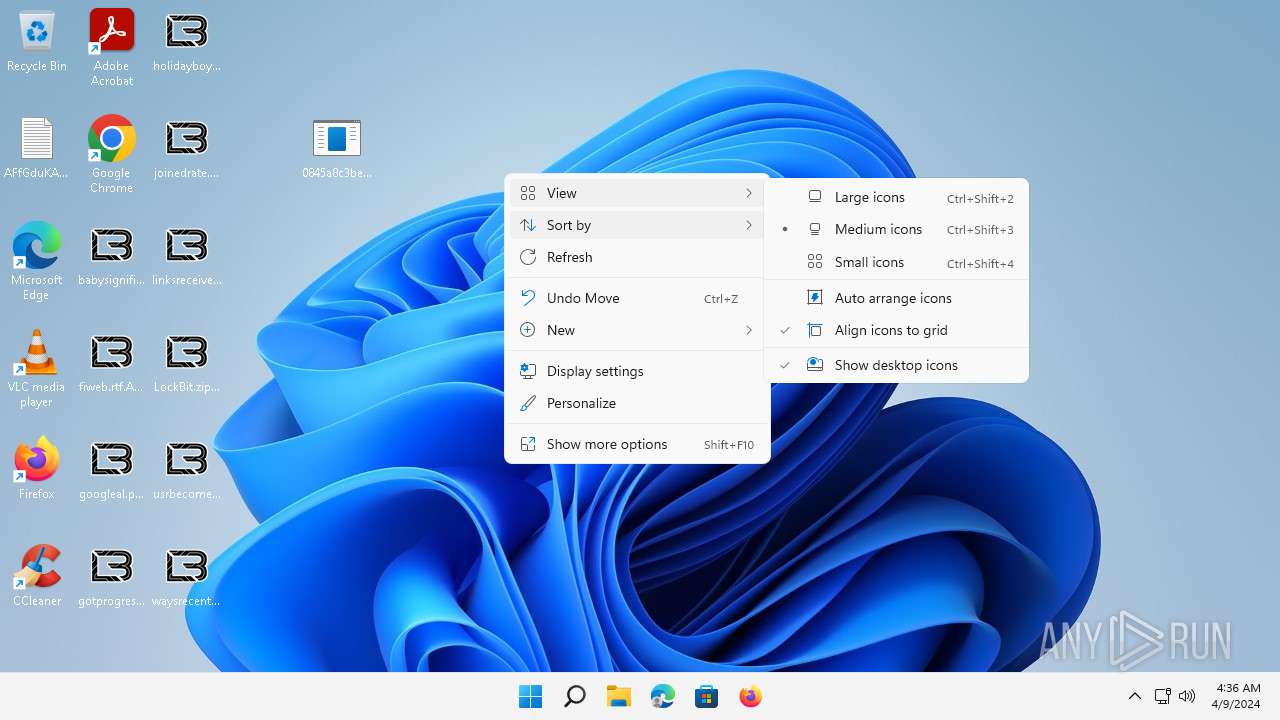Select the babysignifi... file icon
Viewport: 1280px width, 720px height.
(x=112, y=256)
